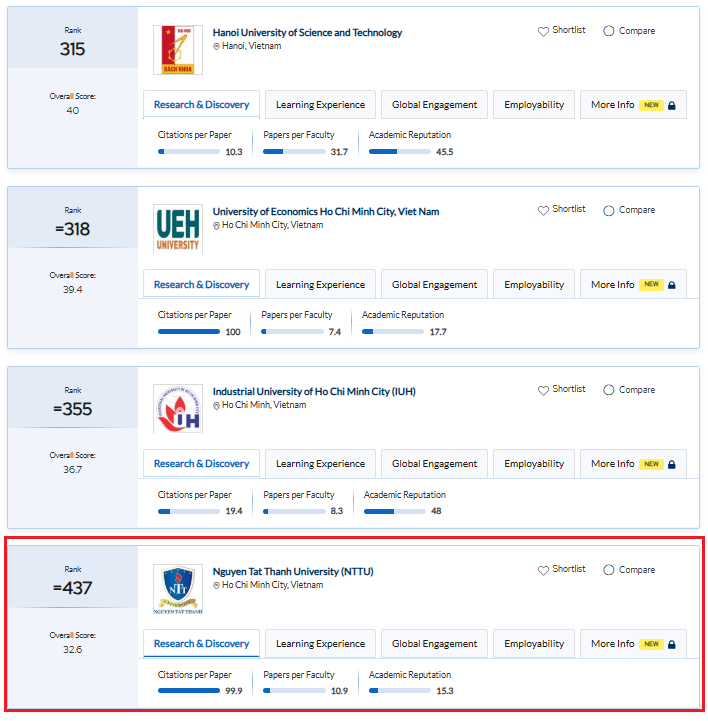Open Global Engagement tab for University of Economics
This screenshot has height=721, width=708.
pyautogui.click(x=434, y=285)
